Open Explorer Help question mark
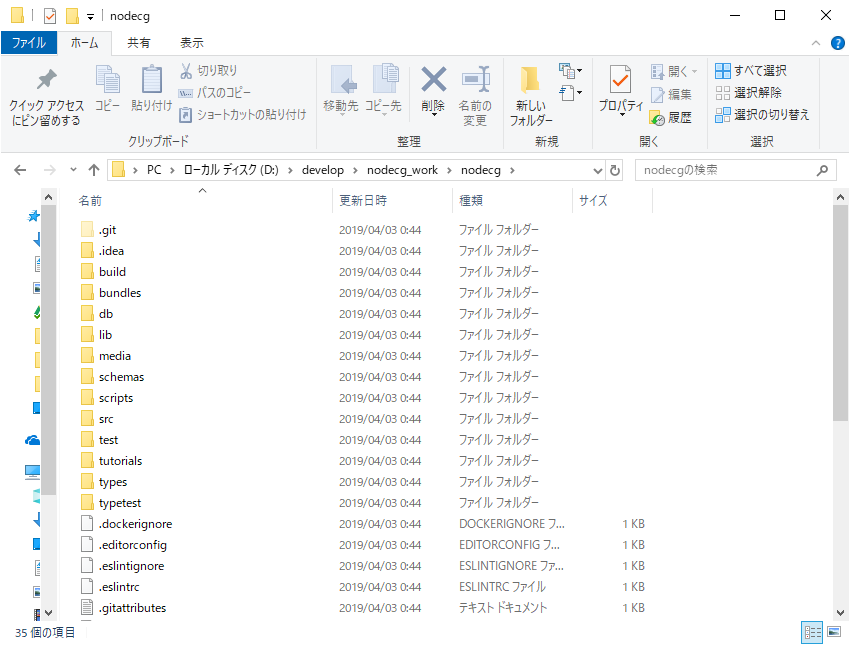The height and width of the screenshot is (645, 850). click(x=838, y=43)
